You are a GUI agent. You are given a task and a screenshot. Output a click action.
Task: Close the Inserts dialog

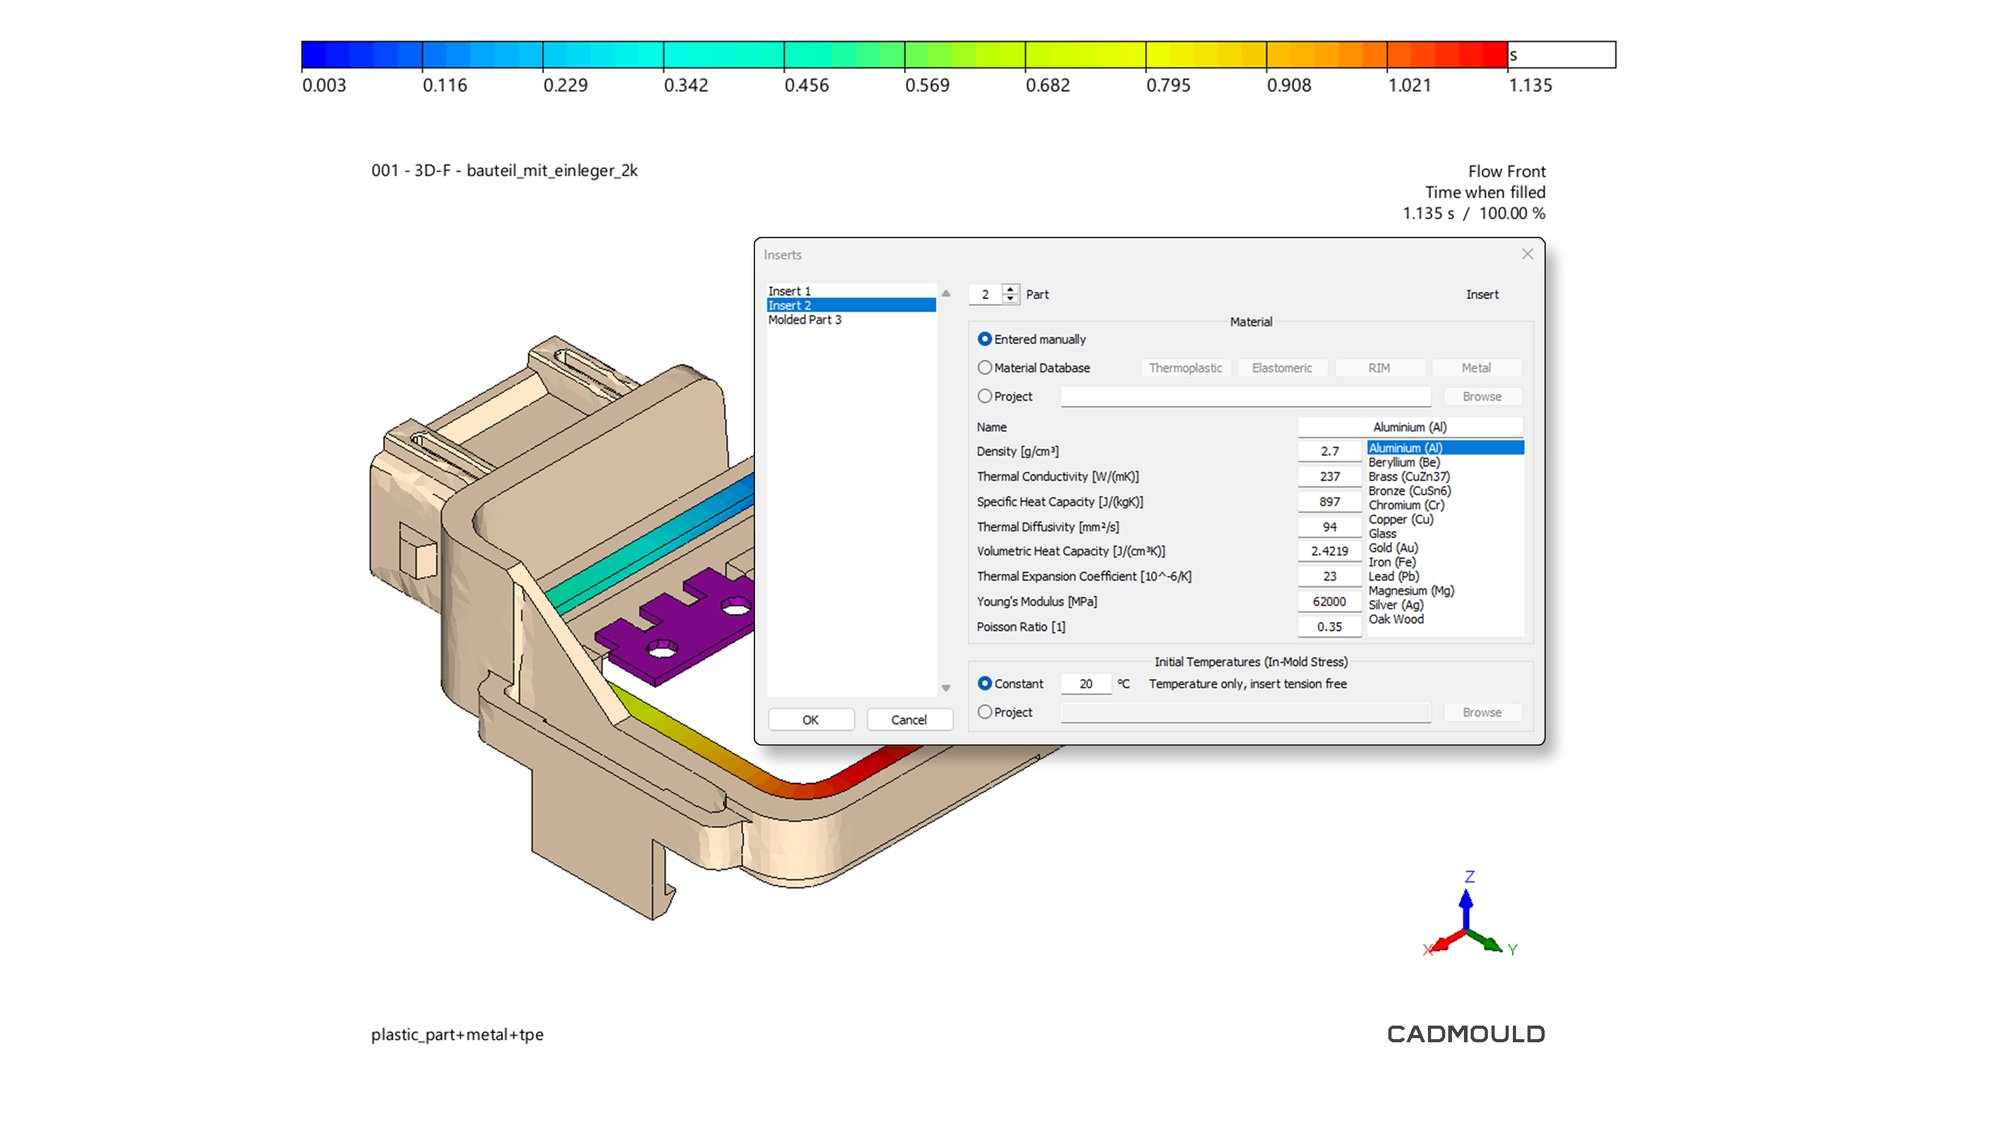coord(1527,254)
